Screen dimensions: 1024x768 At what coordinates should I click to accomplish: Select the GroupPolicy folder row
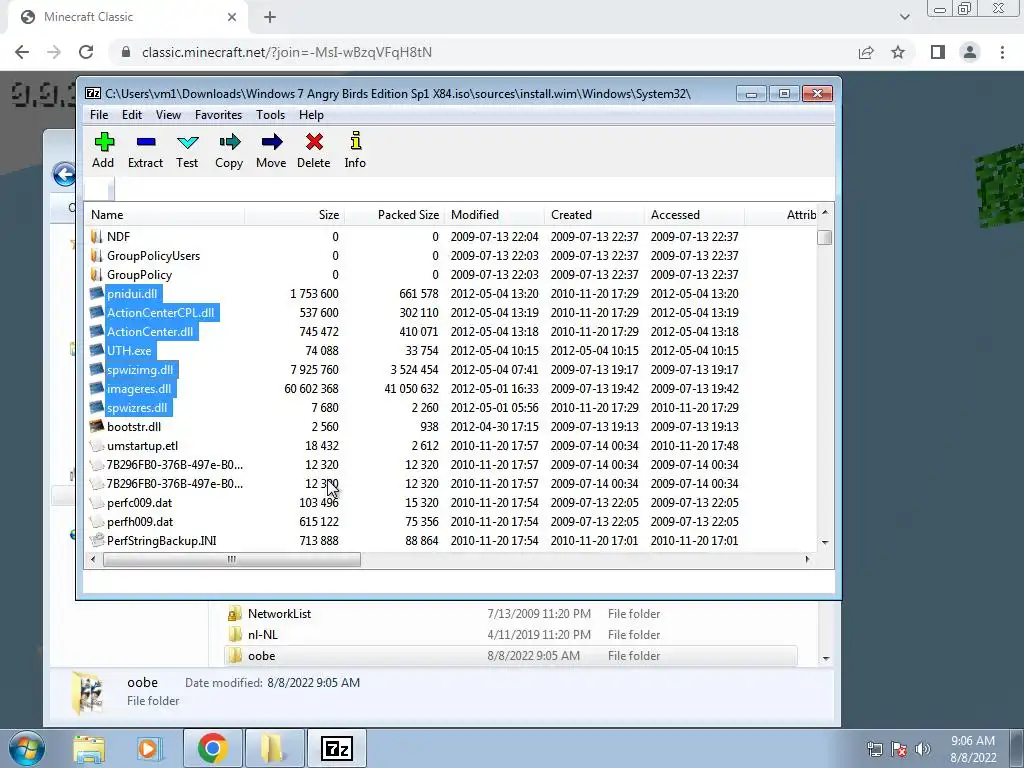click(x=451, y=275)
